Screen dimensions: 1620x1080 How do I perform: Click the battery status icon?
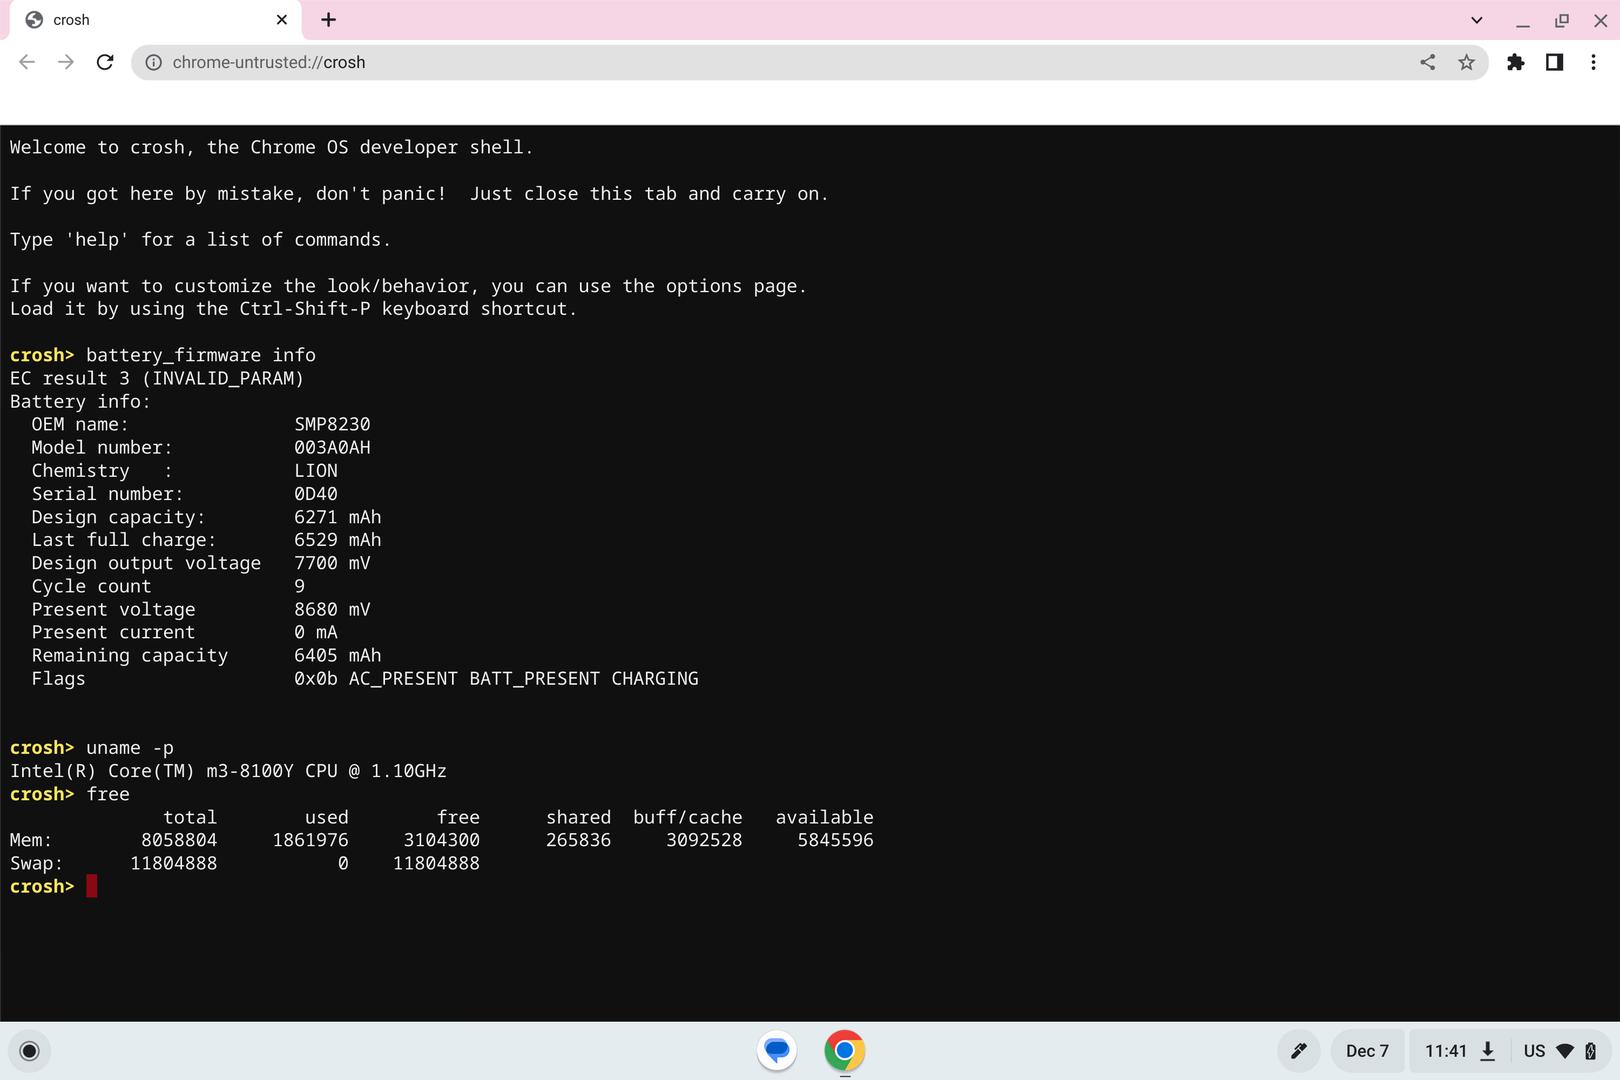[x=1591, y=1051]
